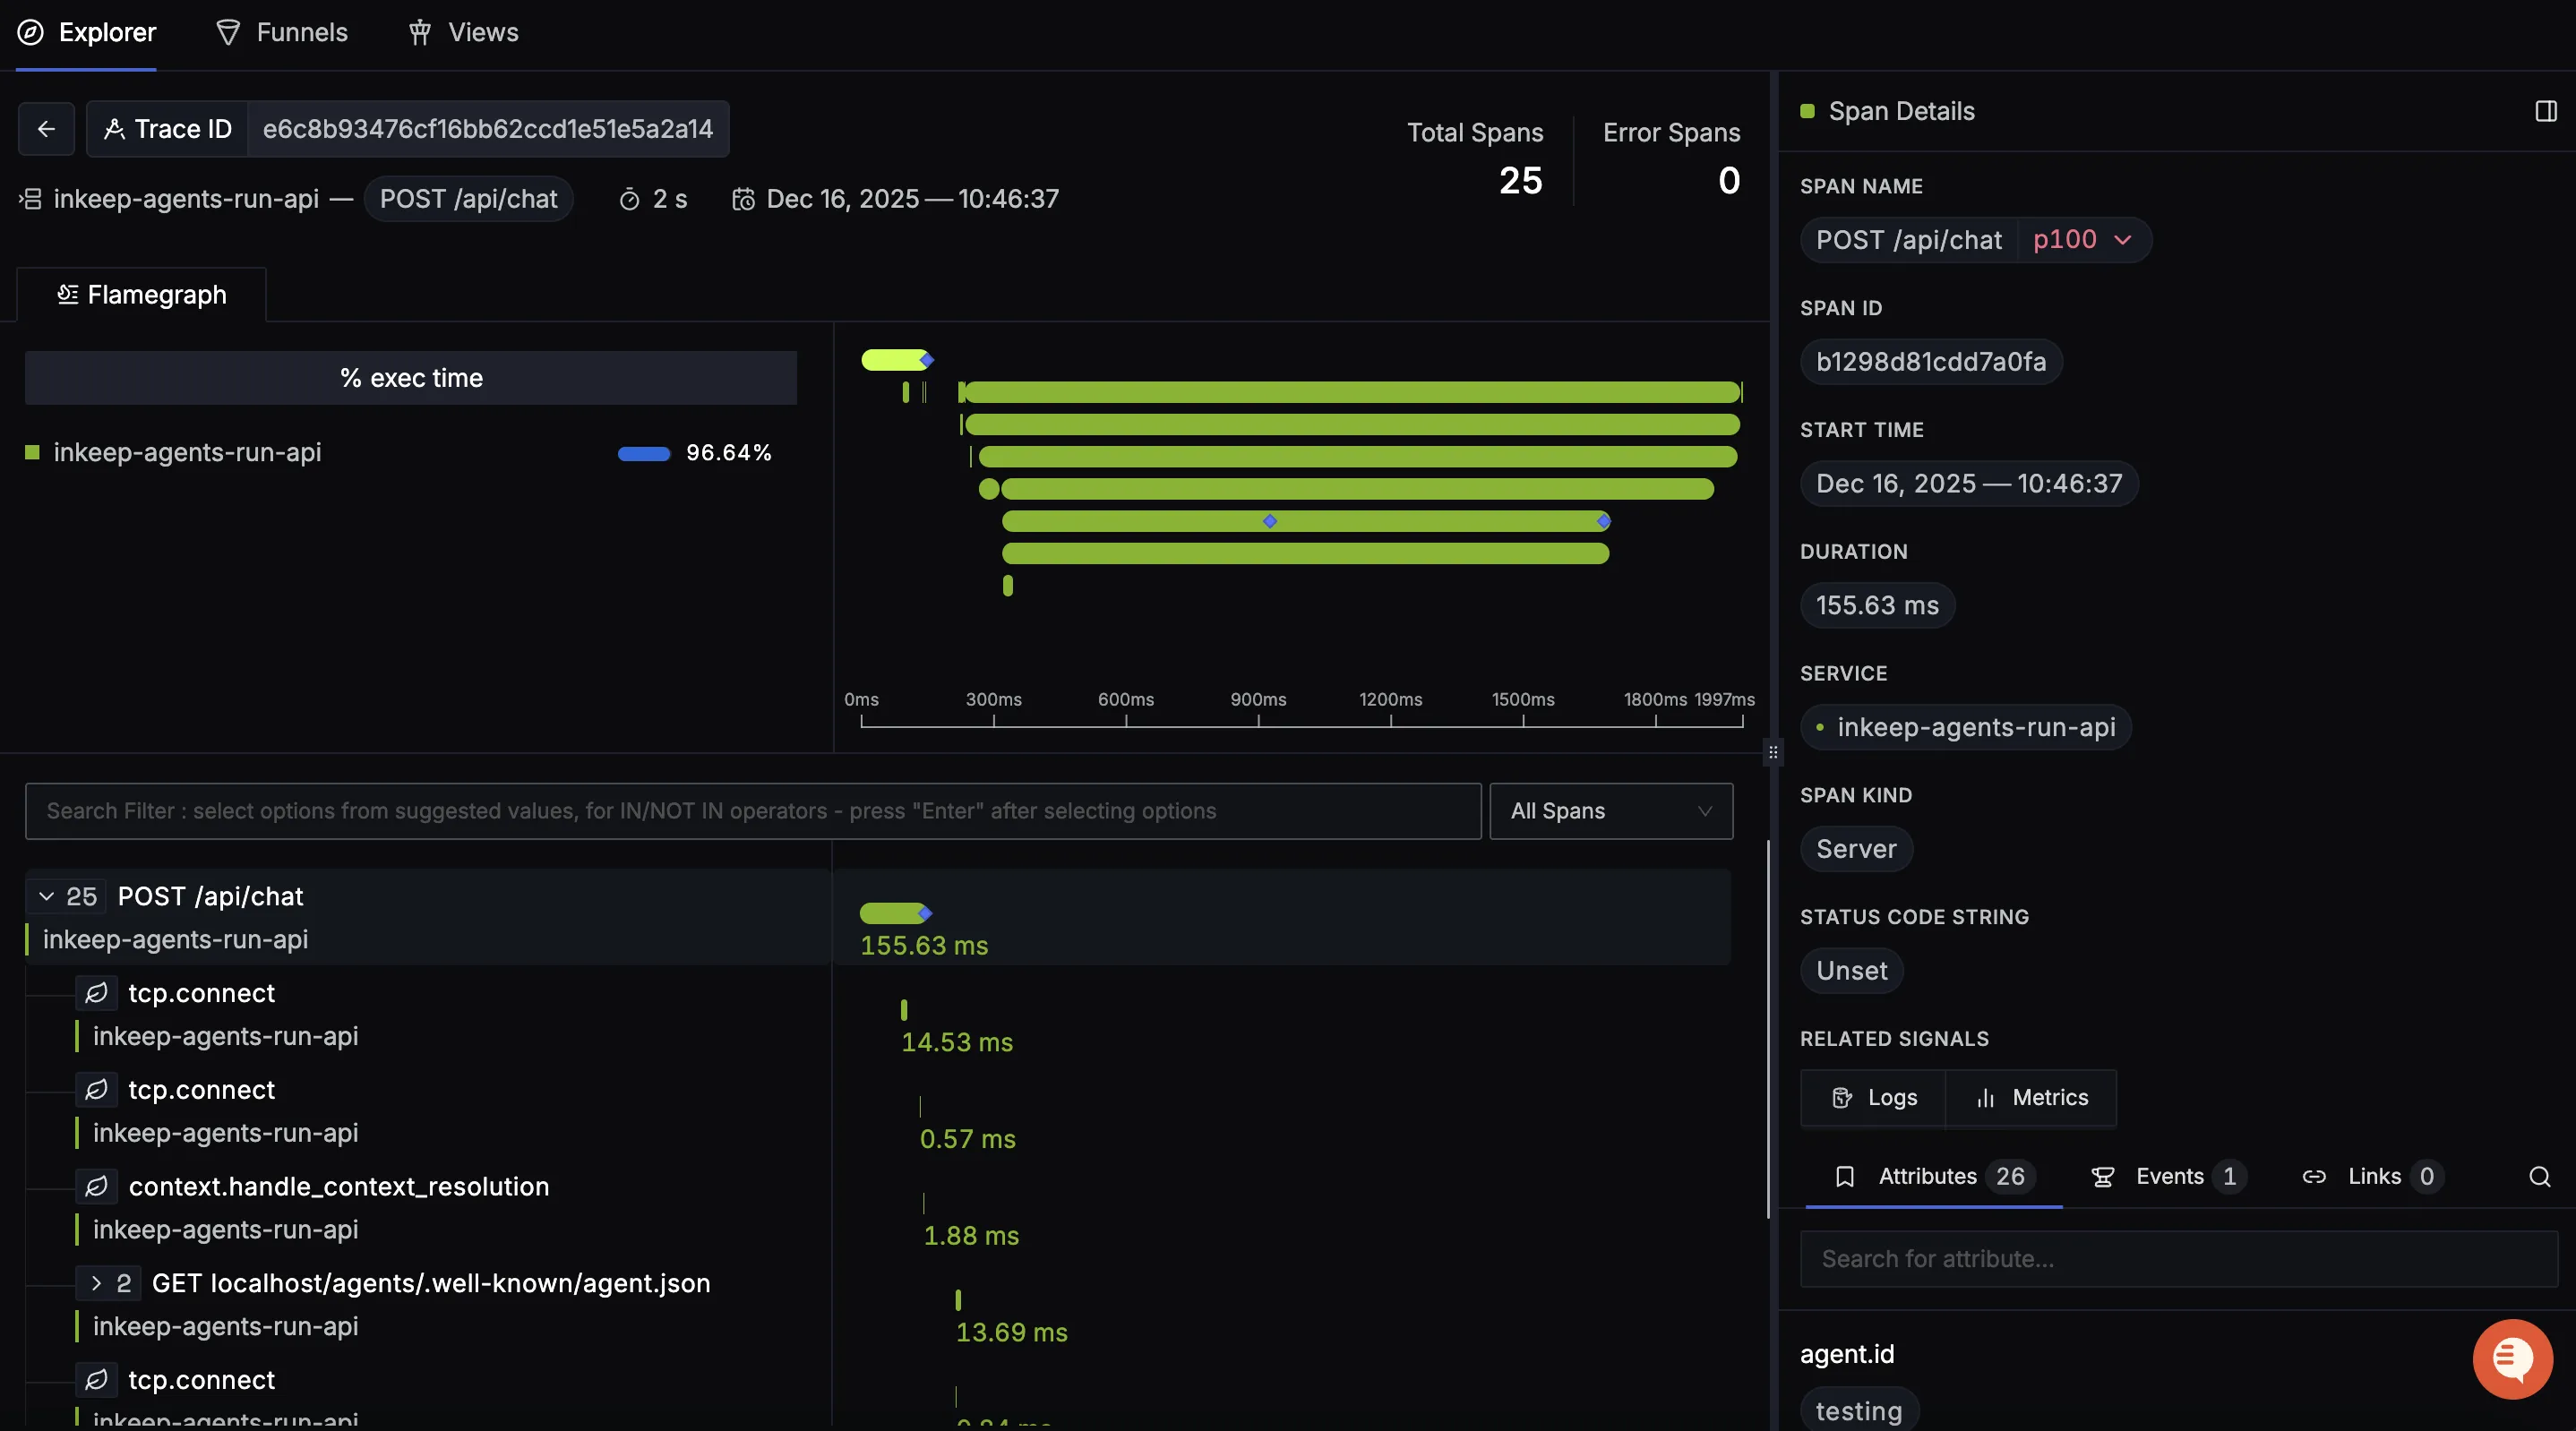Click the back arrow next to Trace ID
The height and width of the screenshot is (1431, 2576).
coord(46,129)
